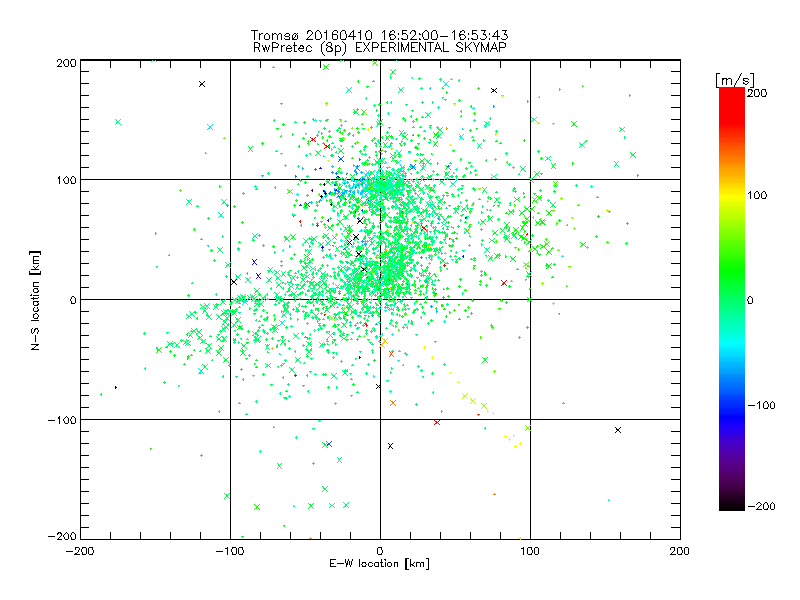Screen dimensions: 800x600
Task: Click the x-axis '200' tick label
Action: pyautogui.click(x=679, y=551)
